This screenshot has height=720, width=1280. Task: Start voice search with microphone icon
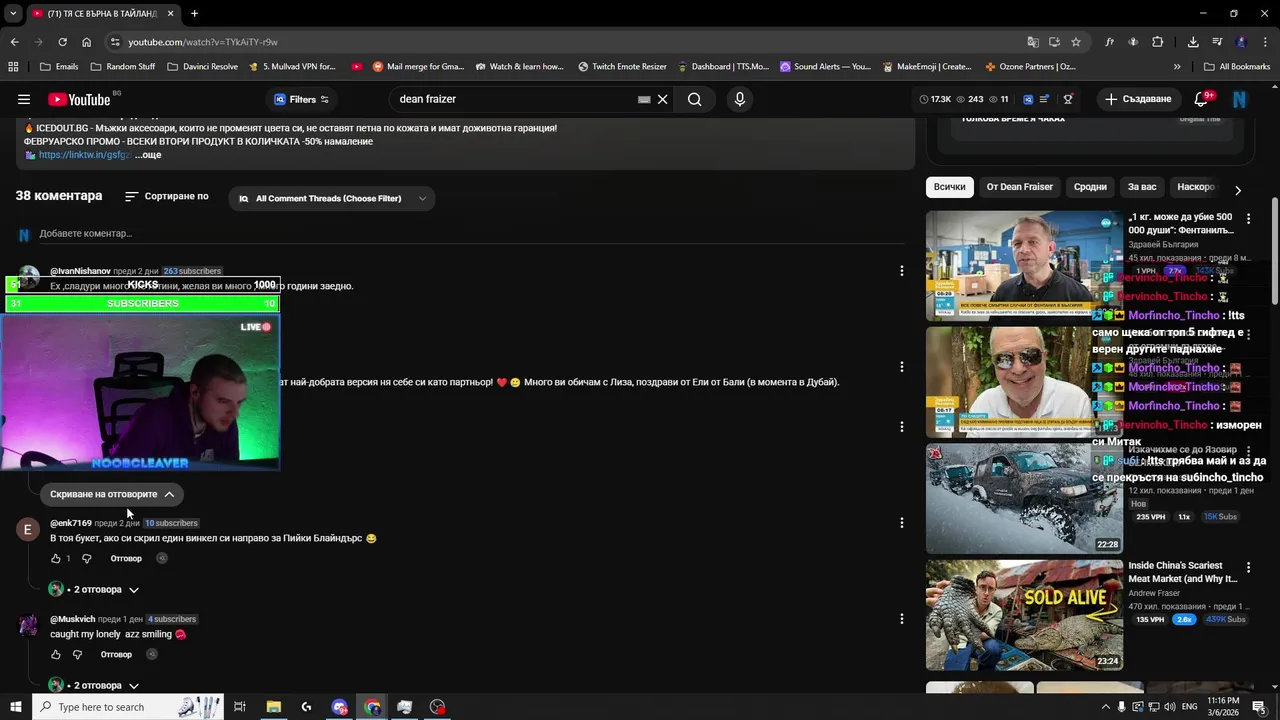tap(740, 99)
